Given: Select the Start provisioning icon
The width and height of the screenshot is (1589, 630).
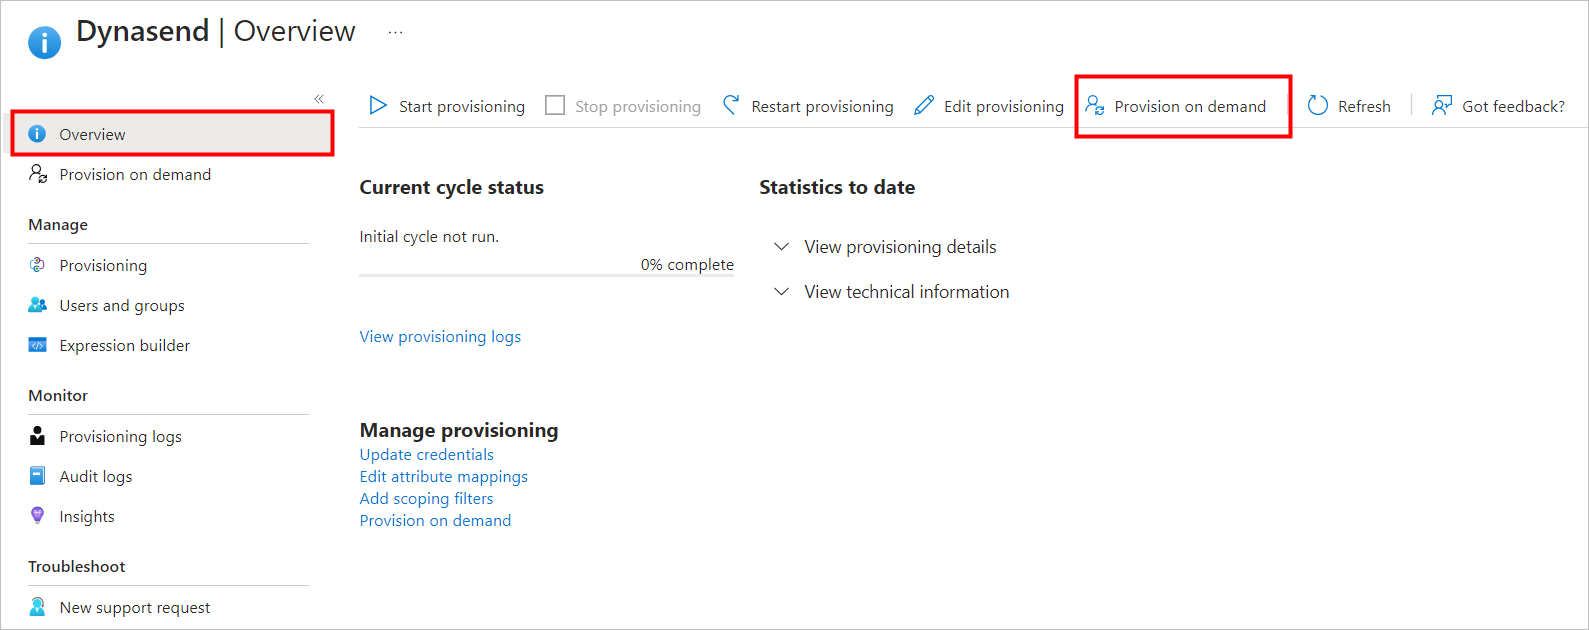Looking at the screenshot, I should pos(378,104).
